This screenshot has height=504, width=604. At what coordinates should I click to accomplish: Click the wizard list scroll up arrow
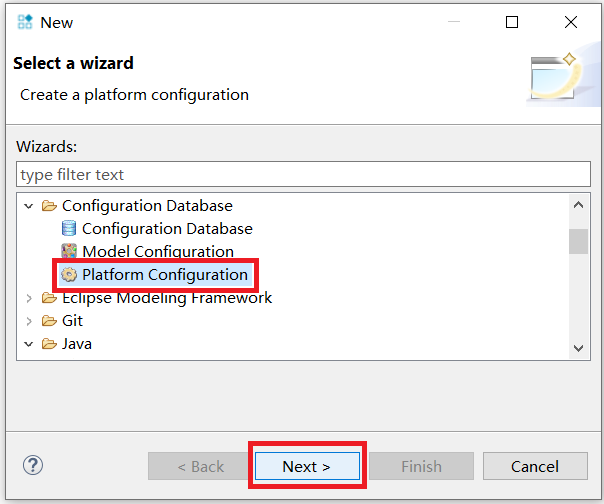[578, 205]
